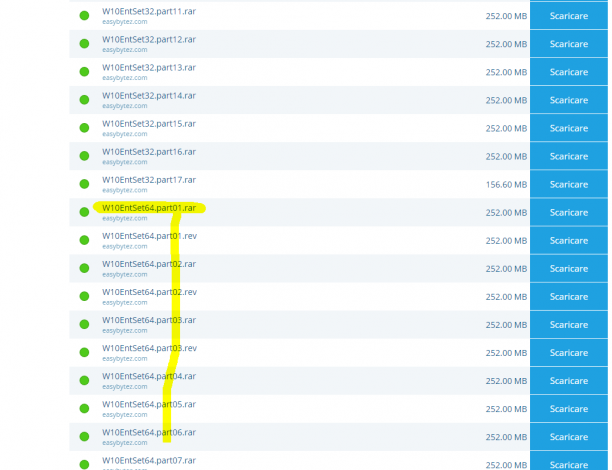Download W10EntSet64.part03.rev via Scaricare
Viewport: 612px width, 470px height.
[569, 353]
